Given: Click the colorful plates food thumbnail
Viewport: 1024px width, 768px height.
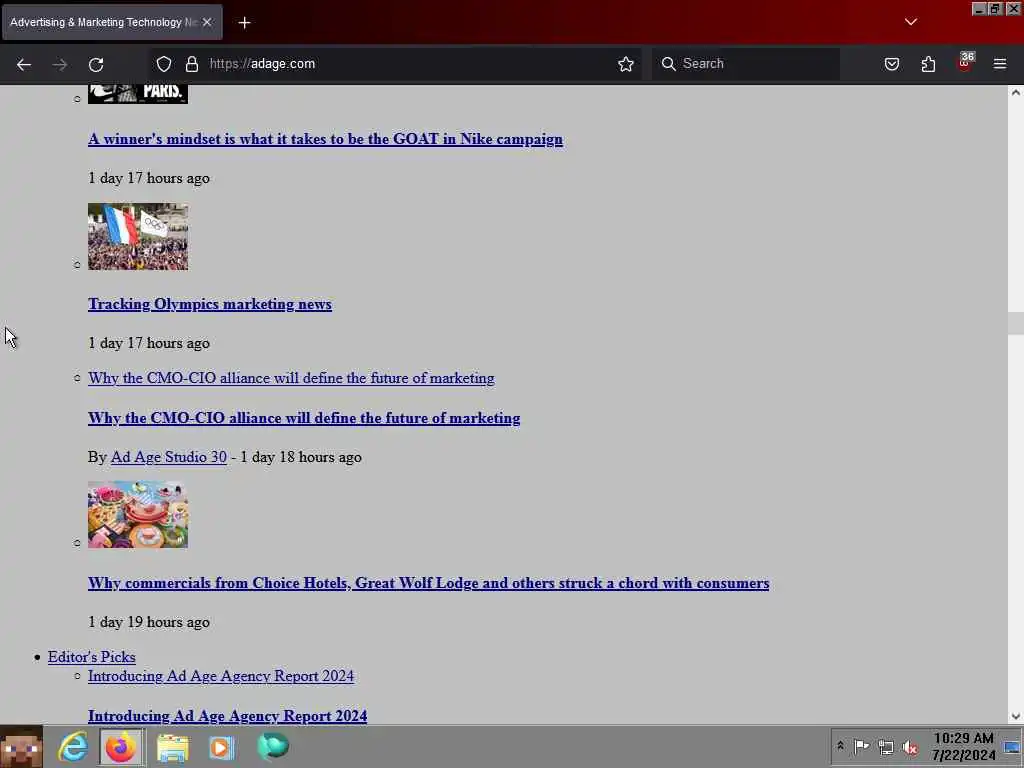Looking at the screenshot, I should click(138, 515).
